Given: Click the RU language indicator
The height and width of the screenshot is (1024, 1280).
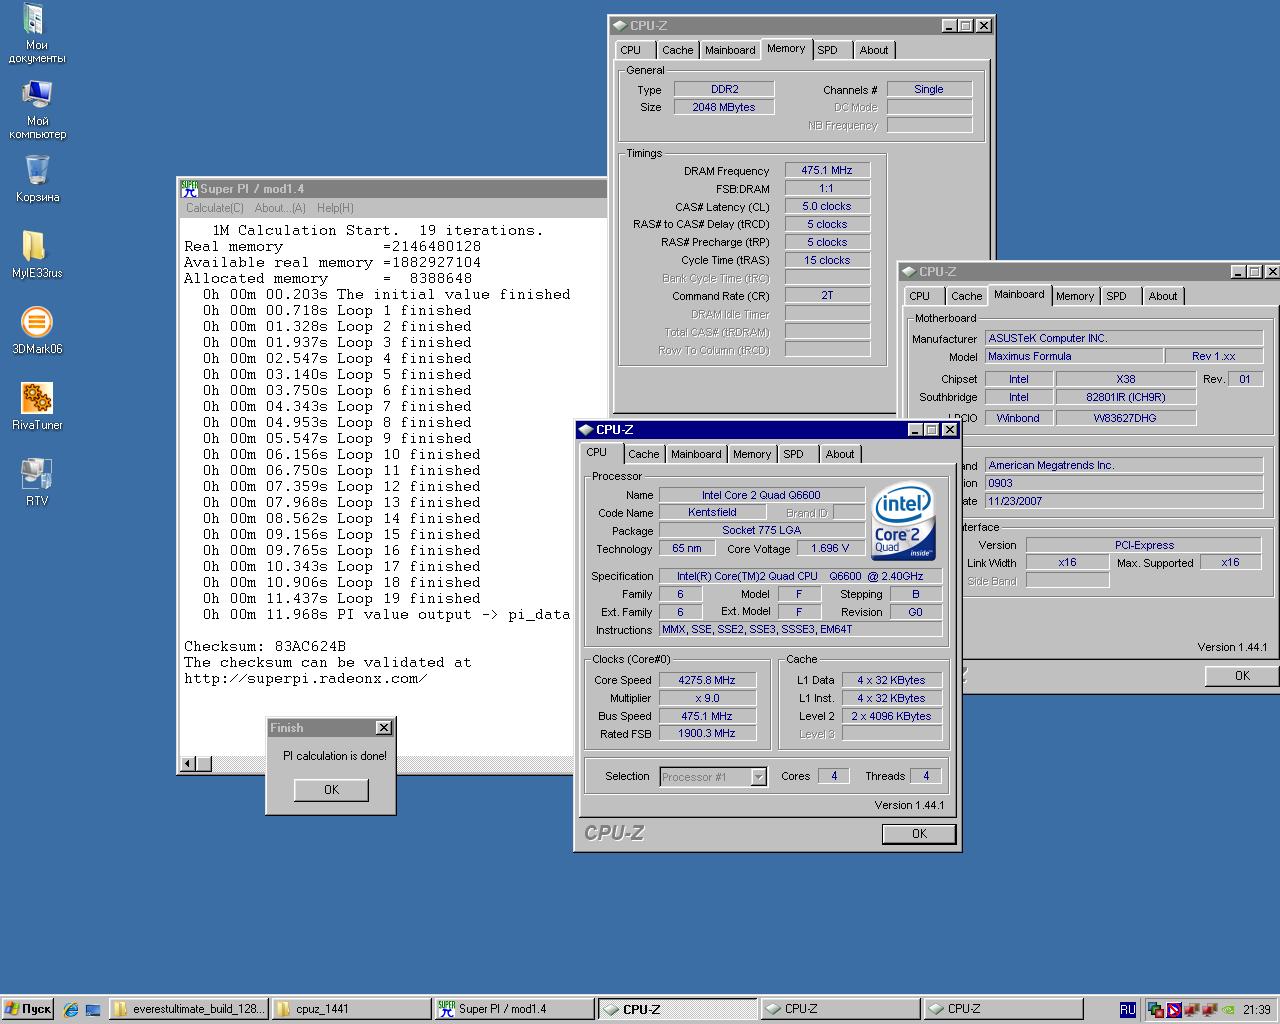Looking at the screenshot, I should [1127, 1010].
